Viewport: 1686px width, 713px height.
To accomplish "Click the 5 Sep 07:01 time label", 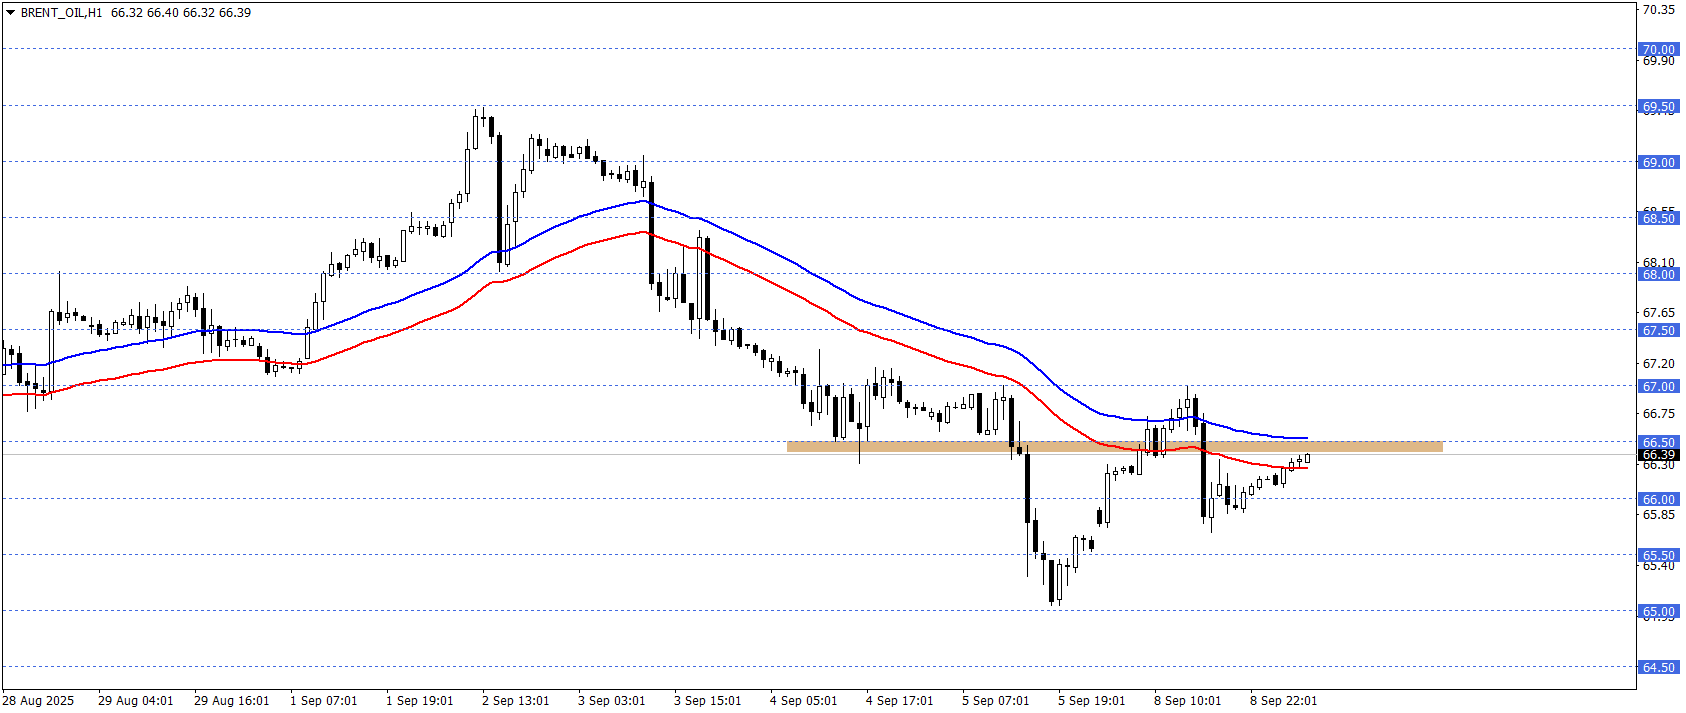I will [x=995, y=701].
